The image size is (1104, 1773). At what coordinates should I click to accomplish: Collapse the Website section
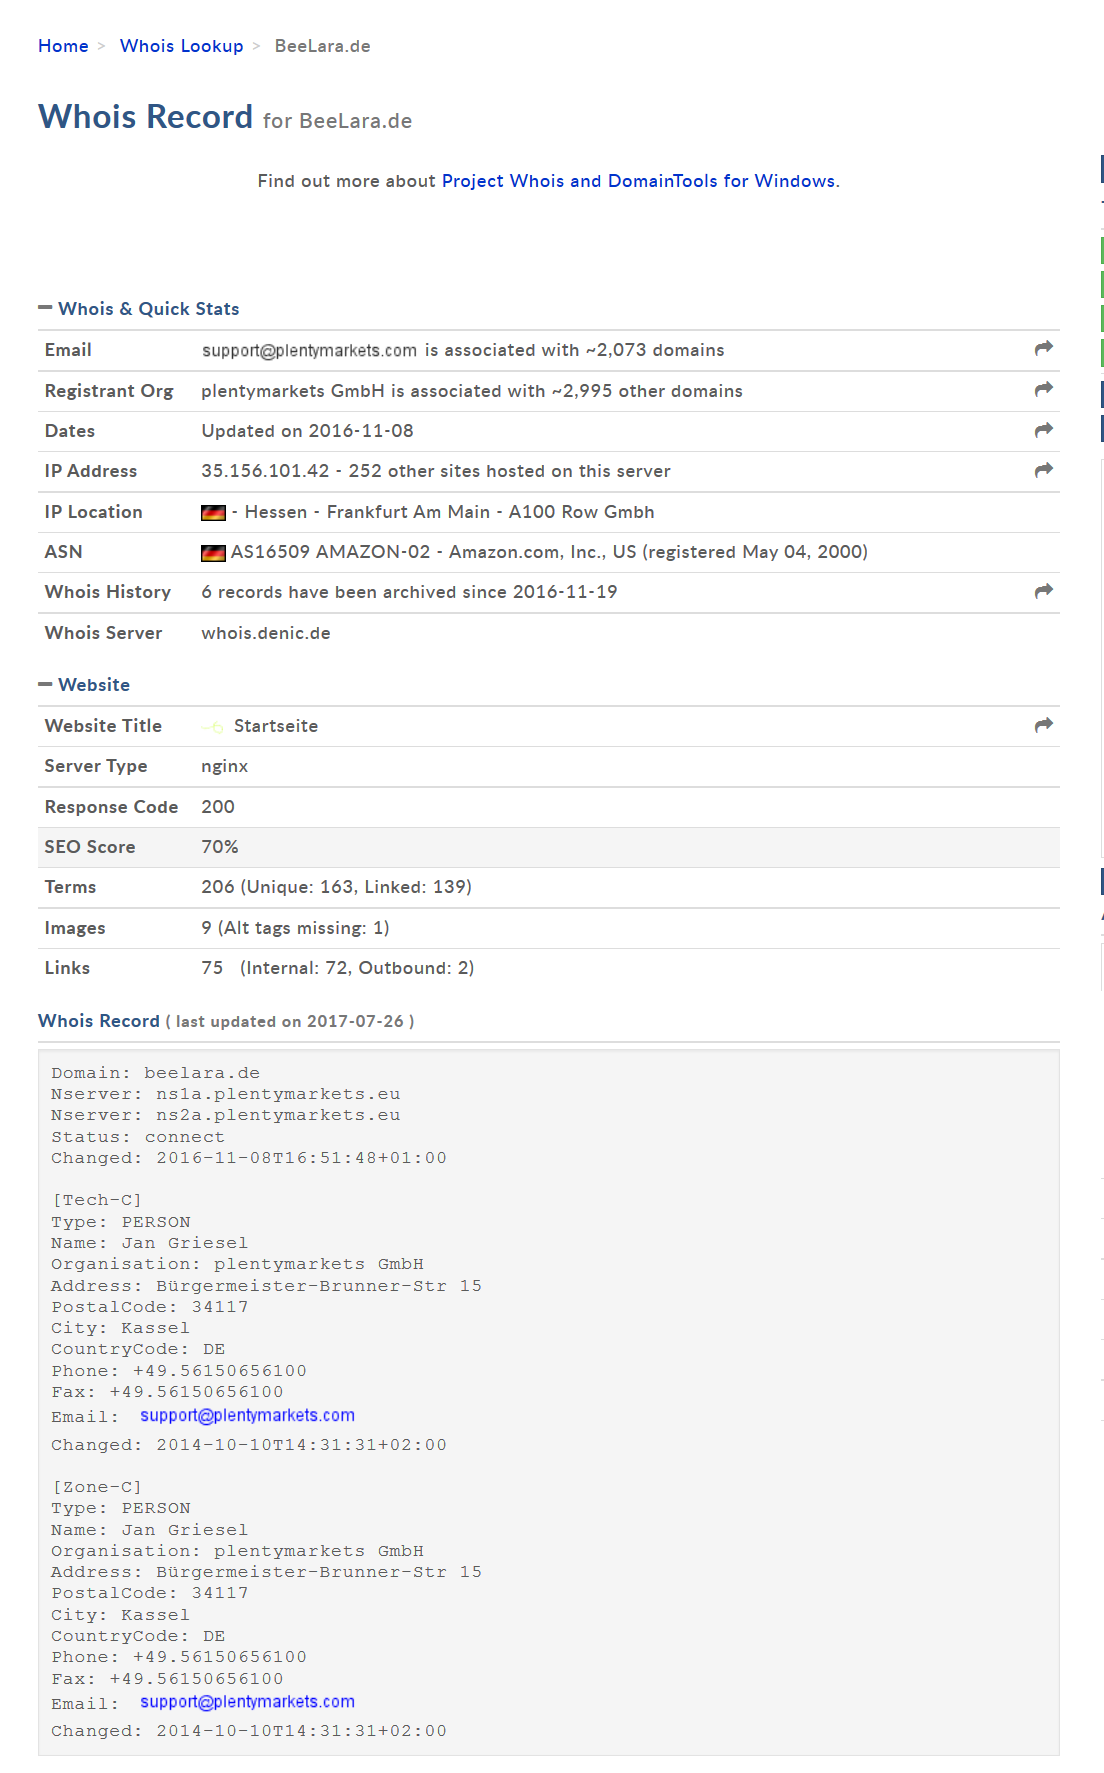point(45,684)
